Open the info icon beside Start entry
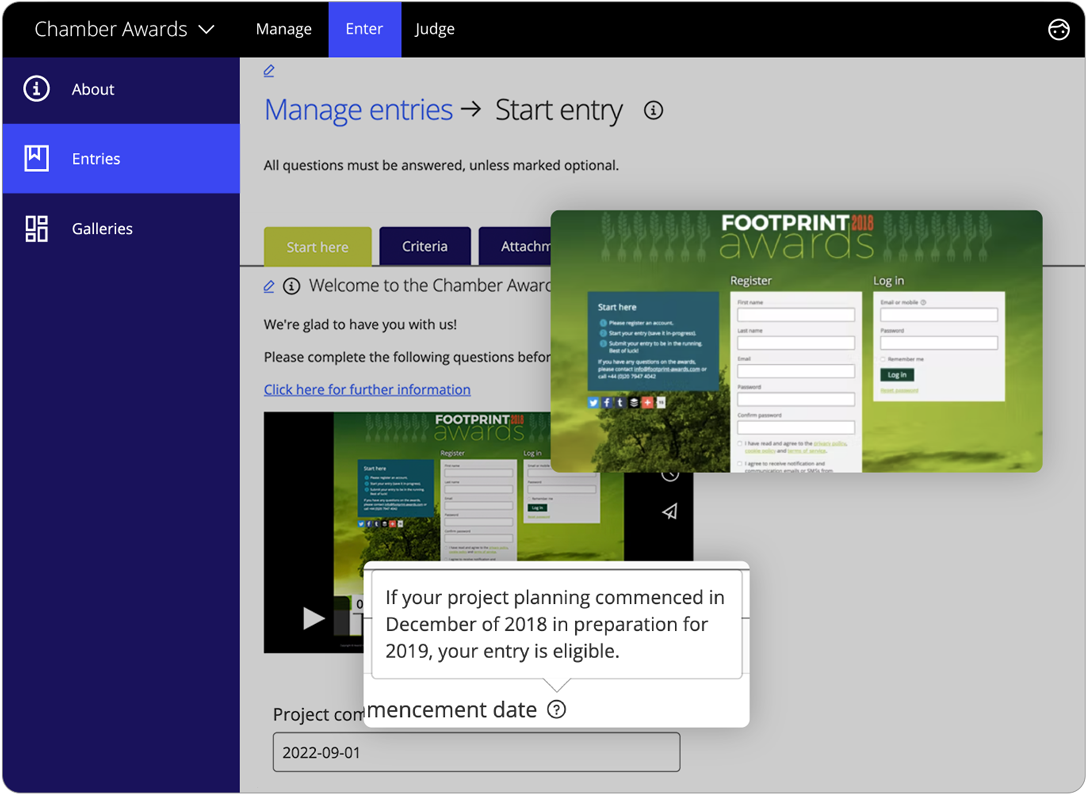This screenshot has height=797, width=1086. point(653,110)
